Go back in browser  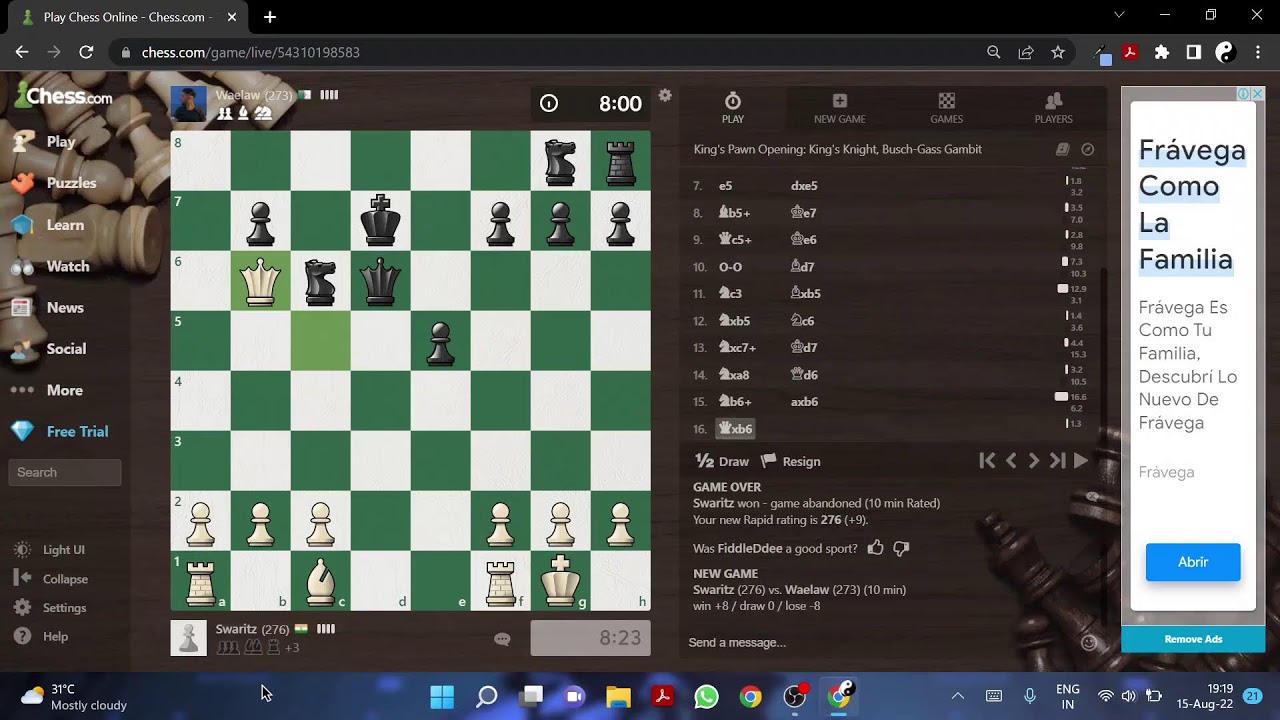(x=22, y=52)
